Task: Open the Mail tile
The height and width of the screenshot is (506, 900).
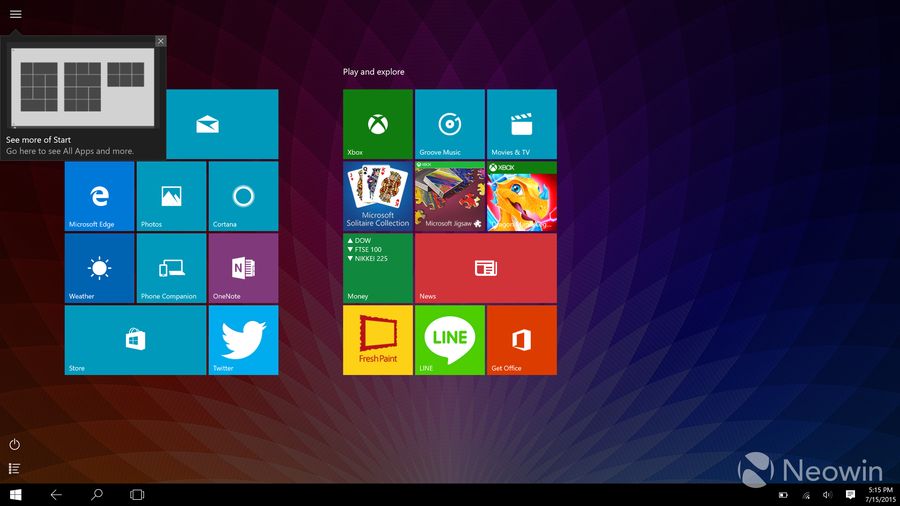Action: coord(222,124)
